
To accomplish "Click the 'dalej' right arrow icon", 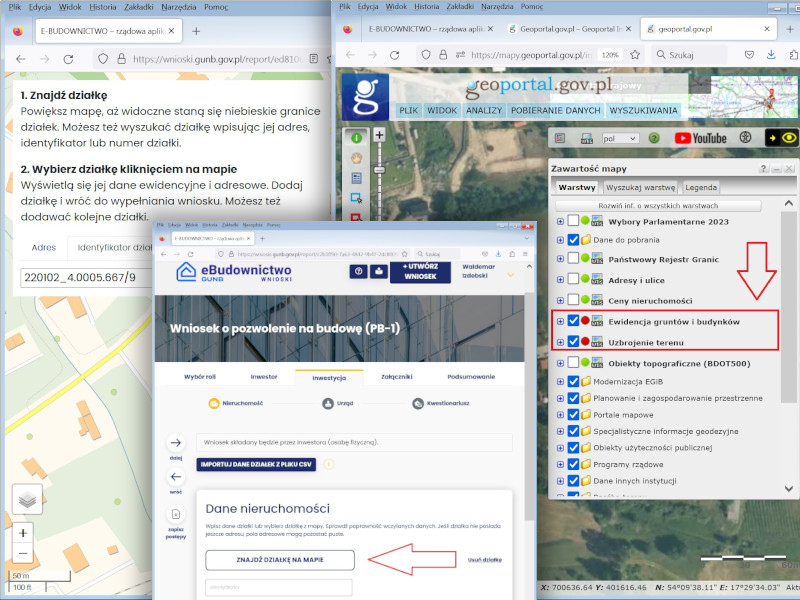I will pos(176,442).
